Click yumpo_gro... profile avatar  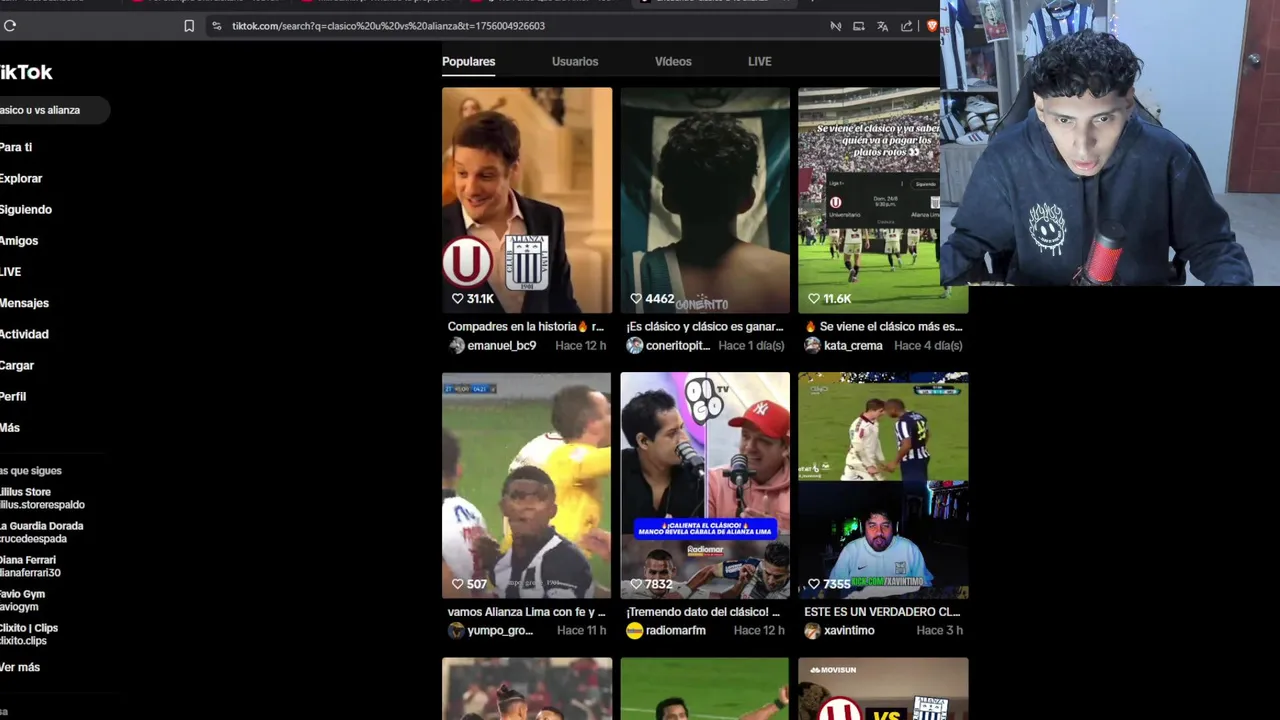coord(456,630)
